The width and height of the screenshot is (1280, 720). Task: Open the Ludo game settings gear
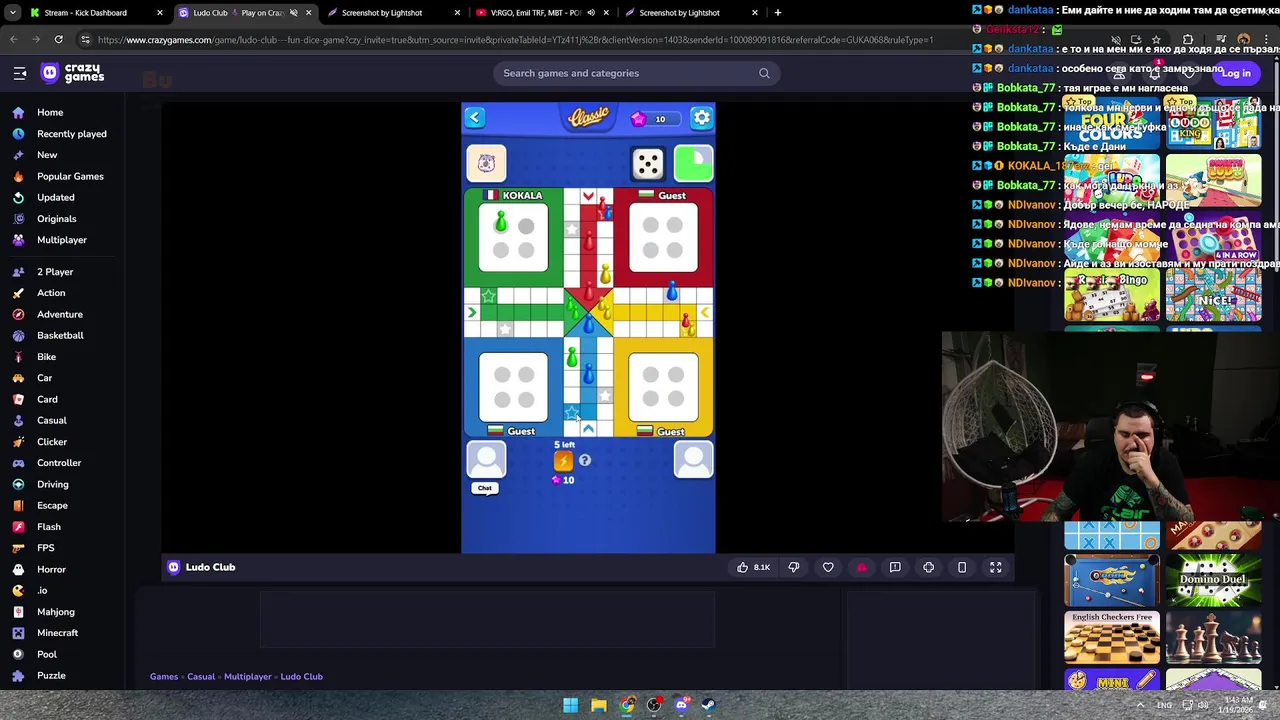click(702, 118)
